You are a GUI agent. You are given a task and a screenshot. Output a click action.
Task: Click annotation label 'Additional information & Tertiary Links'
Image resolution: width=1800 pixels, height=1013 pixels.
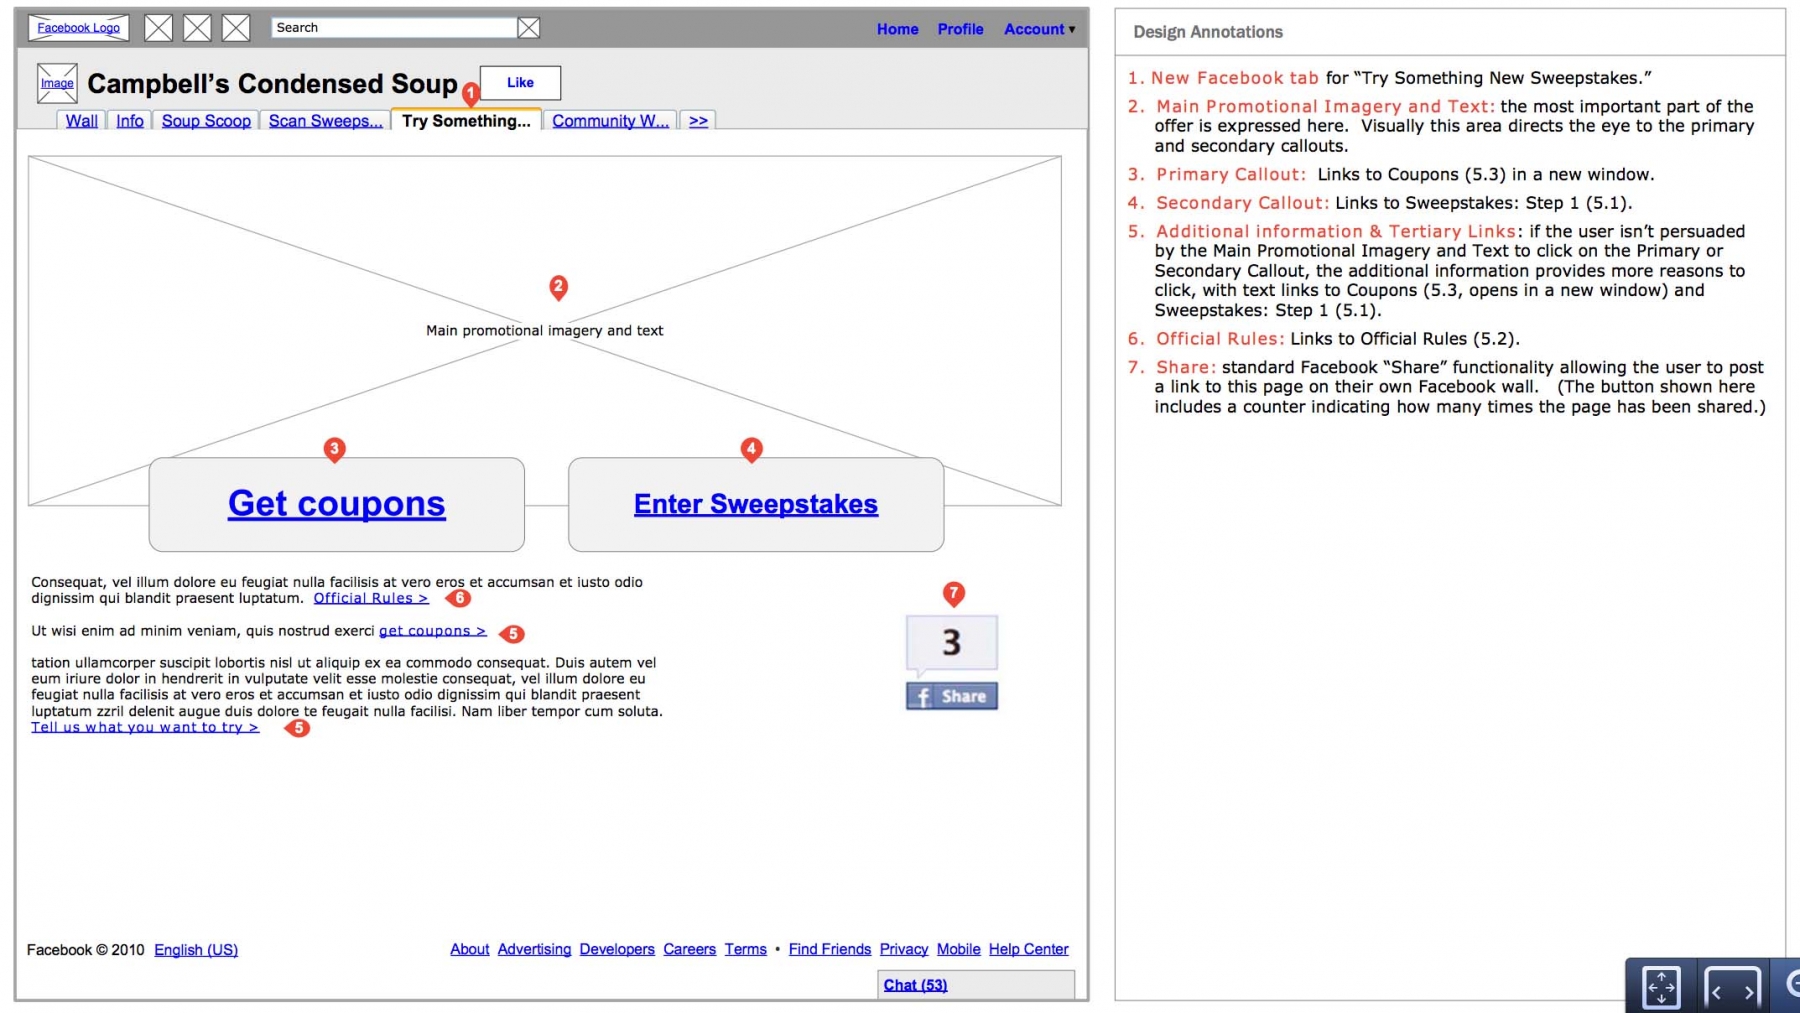click(1336, 231)
